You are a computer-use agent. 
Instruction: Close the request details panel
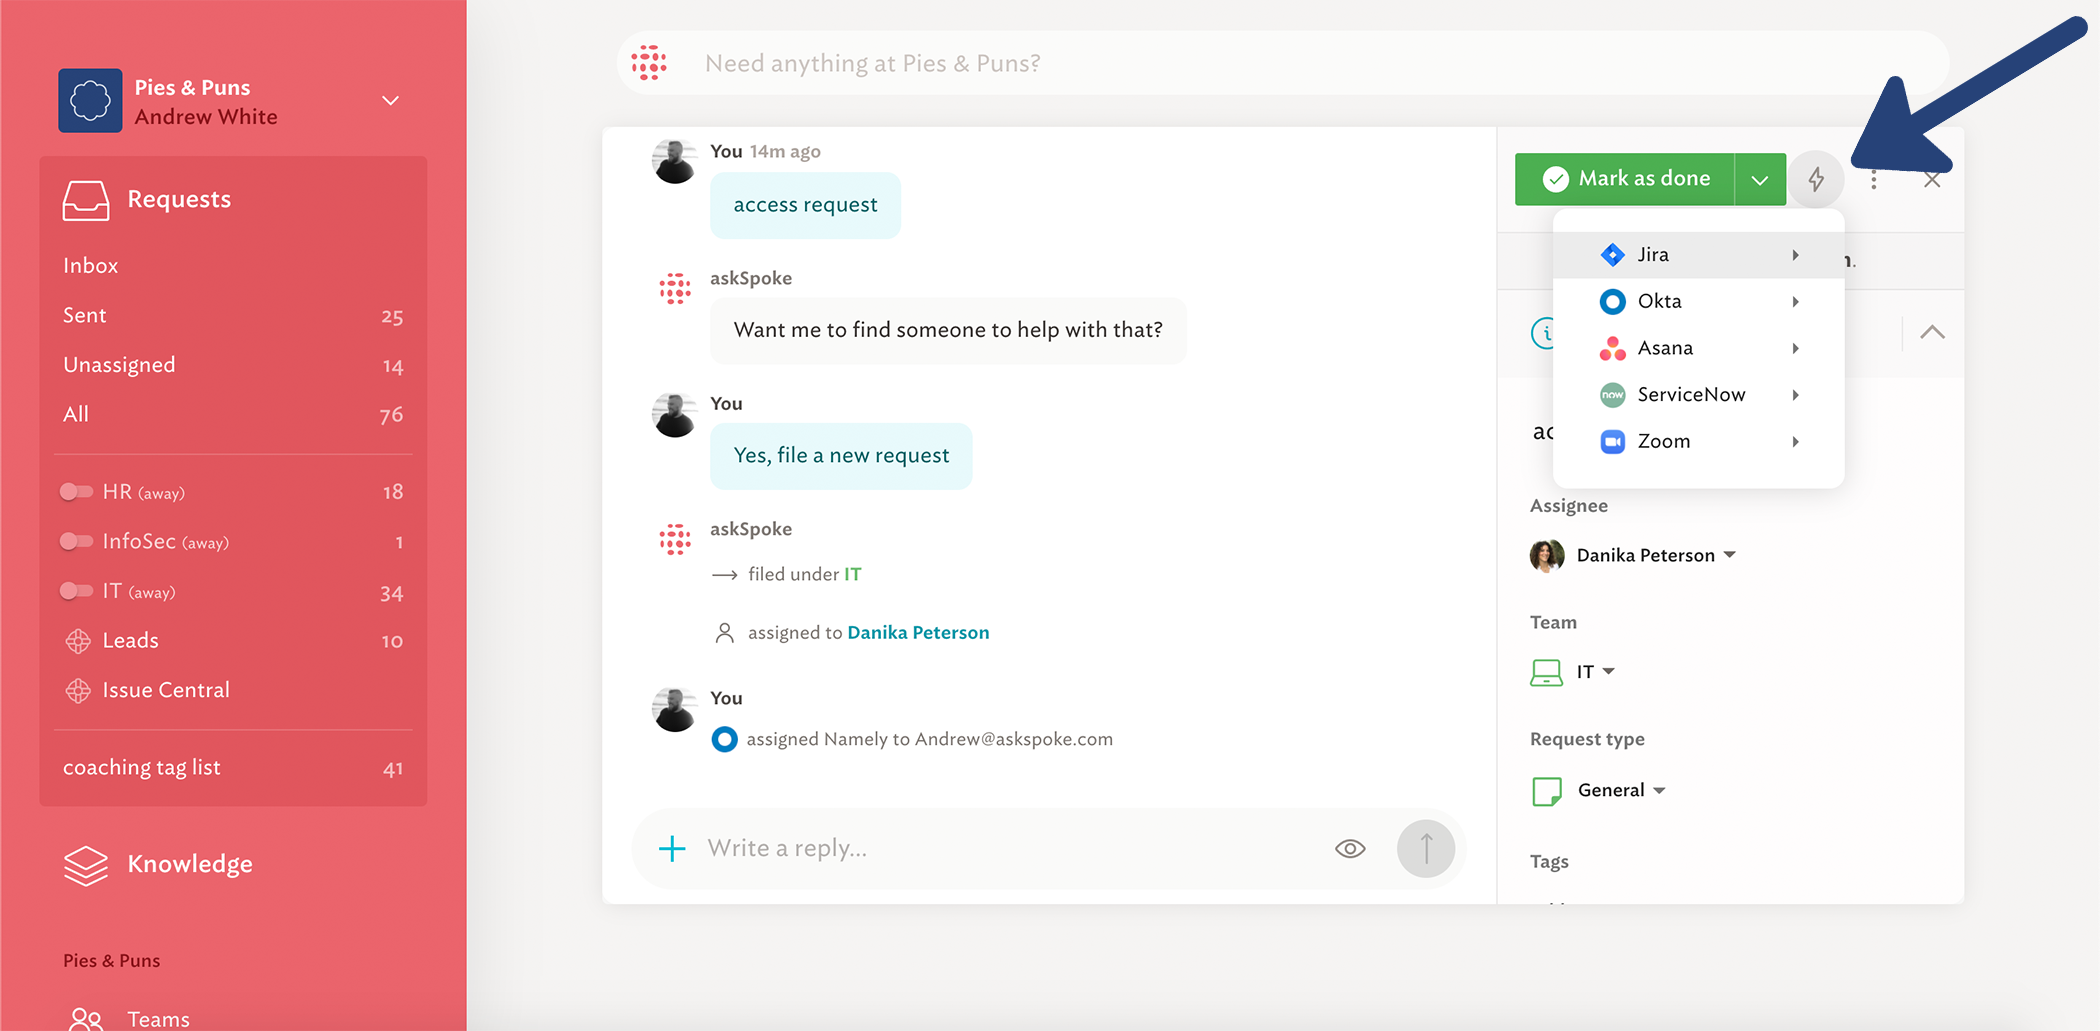pos(1932,180)
